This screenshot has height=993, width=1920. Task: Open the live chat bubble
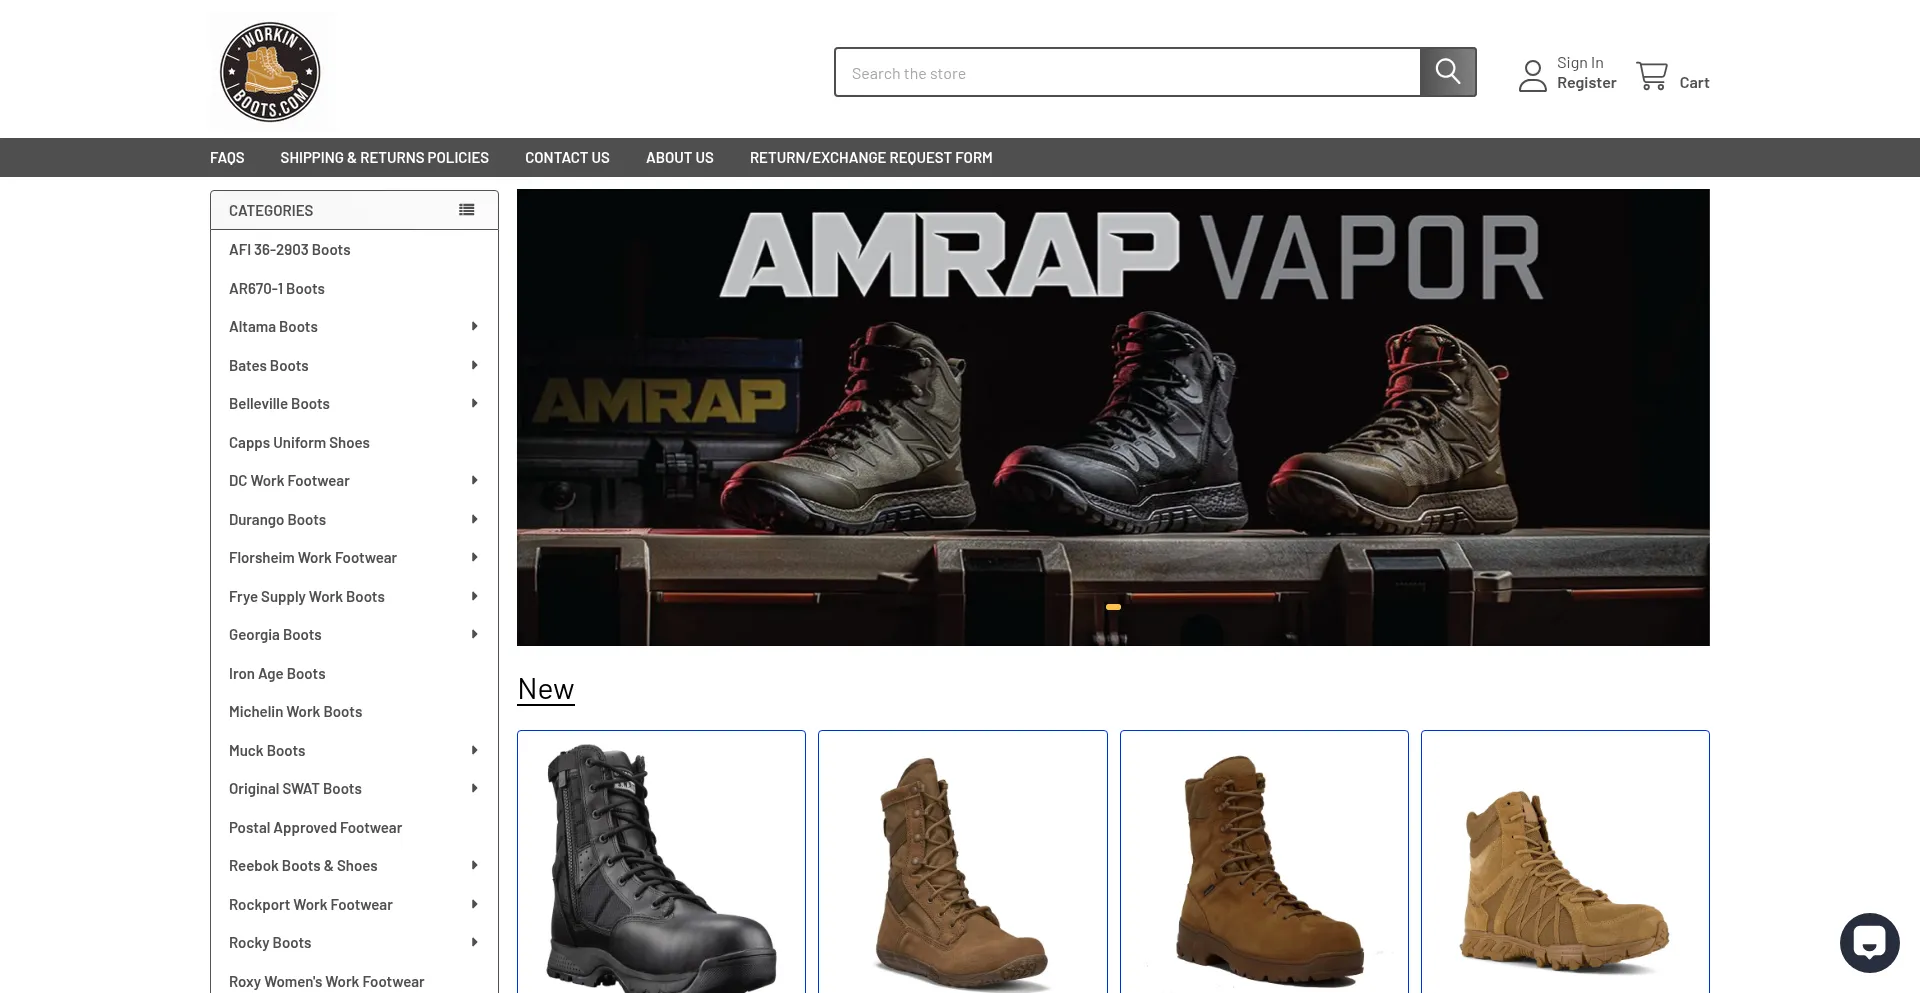(x=1870, y=941)
